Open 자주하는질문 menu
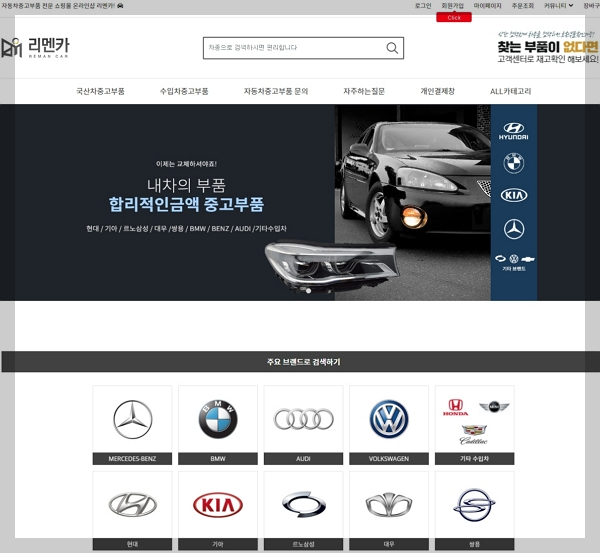Screen dimensions: 600x553 coord(364,91)
